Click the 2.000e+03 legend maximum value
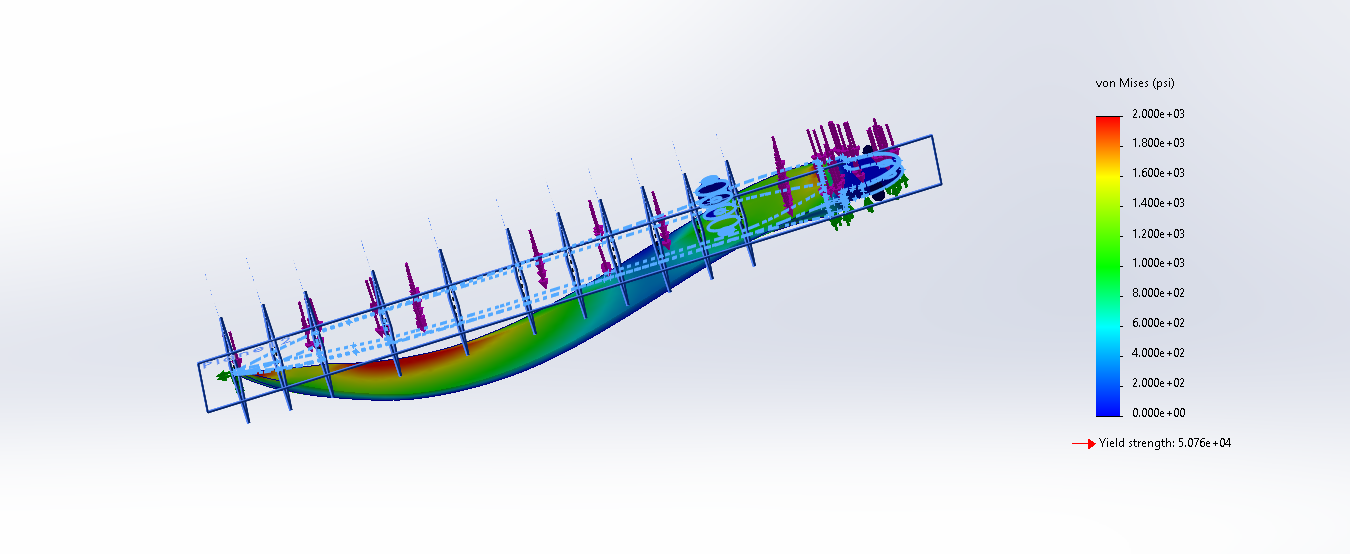The height and width of the screenshot is (554, 1350). coord(1158,113)
